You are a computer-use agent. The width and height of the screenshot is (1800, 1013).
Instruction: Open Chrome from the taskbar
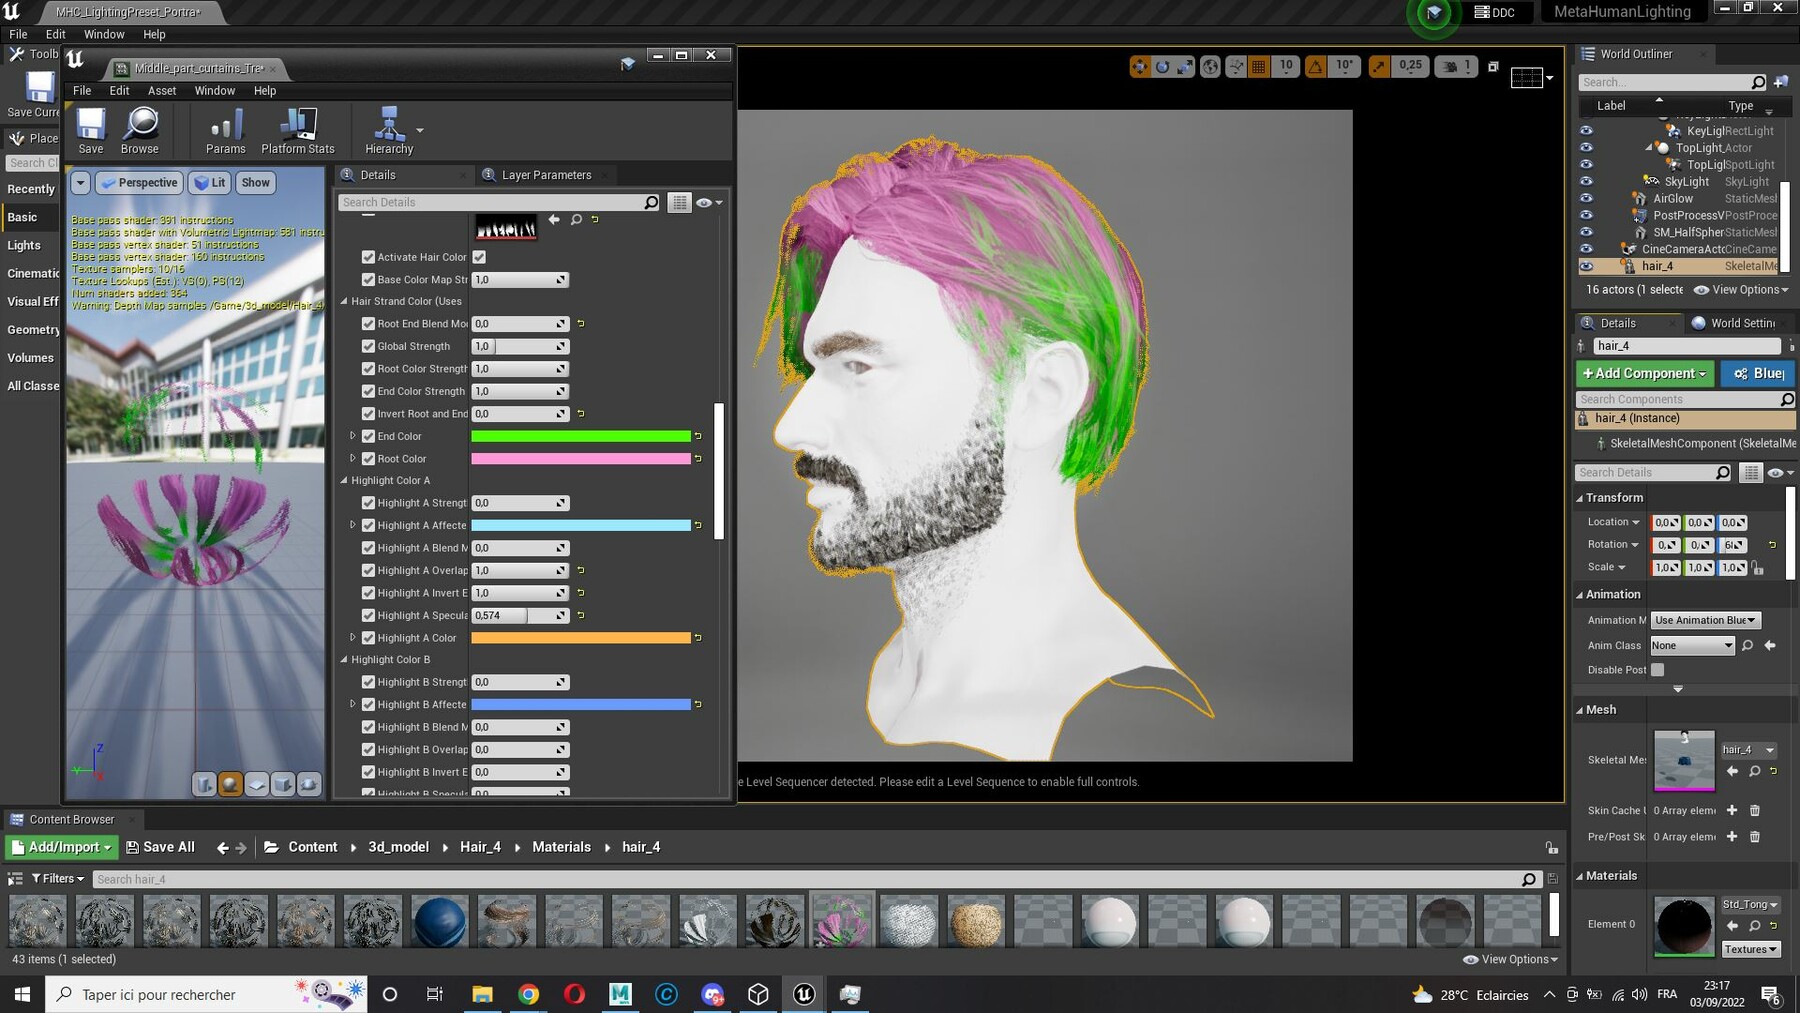[x=529, y=994]
